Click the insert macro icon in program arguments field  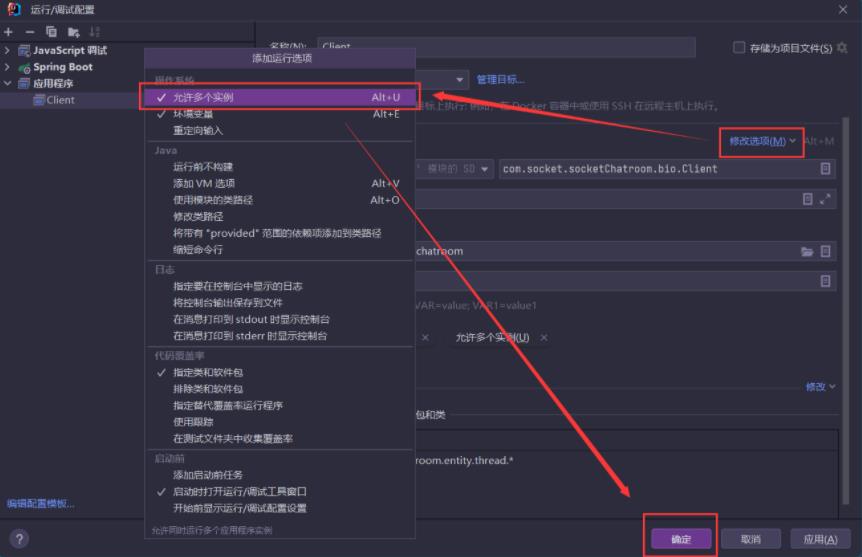[x=807, y=199]
